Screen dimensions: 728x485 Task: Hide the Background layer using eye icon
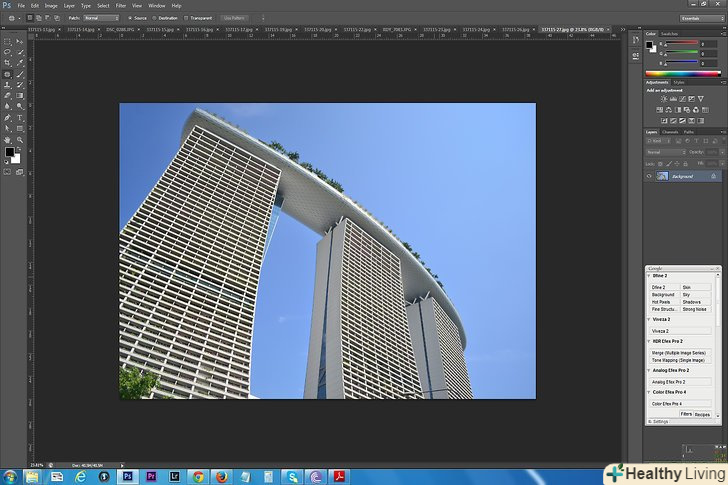point(649,176)
